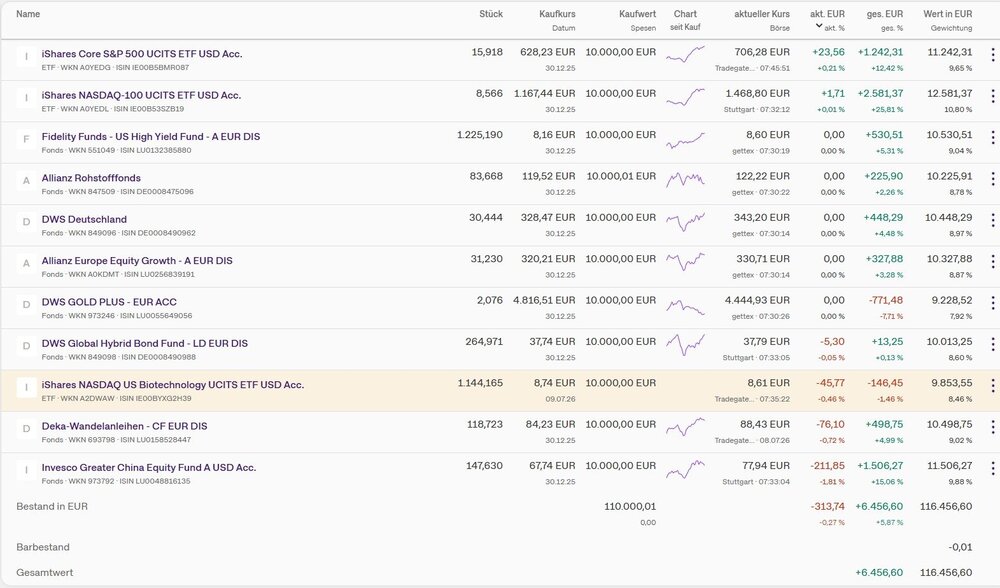
Task: Sort by the 'ges. EUR' column header
Action: pyautogui.click(x=885, y=13)
